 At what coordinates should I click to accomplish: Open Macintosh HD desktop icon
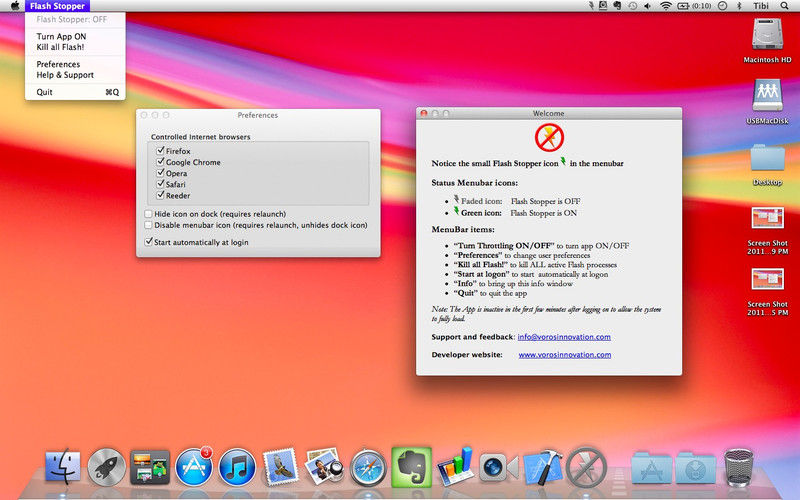click(x=767, y=35)
